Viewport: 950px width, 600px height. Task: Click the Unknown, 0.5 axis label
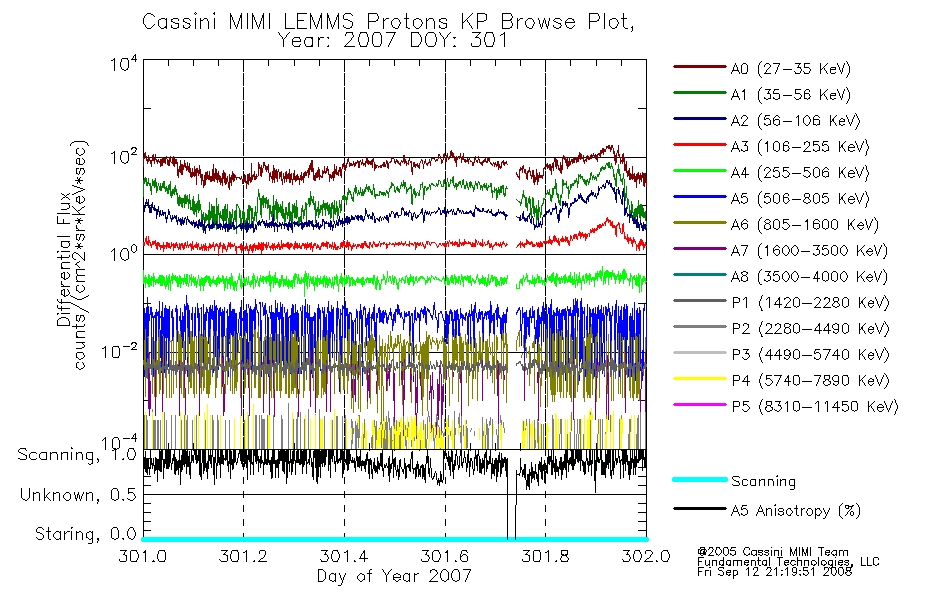[x=79, y=495]
